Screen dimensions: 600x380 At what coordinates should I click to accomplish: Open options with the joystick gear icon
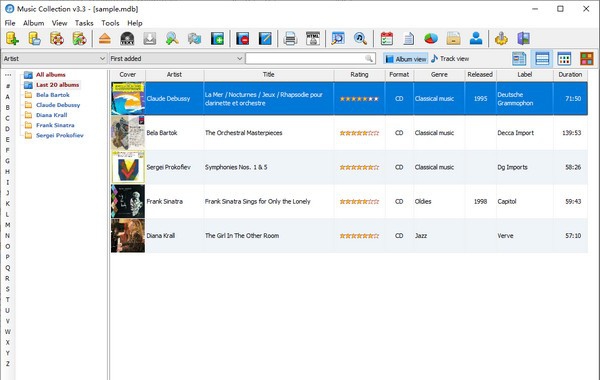(501, 39)
